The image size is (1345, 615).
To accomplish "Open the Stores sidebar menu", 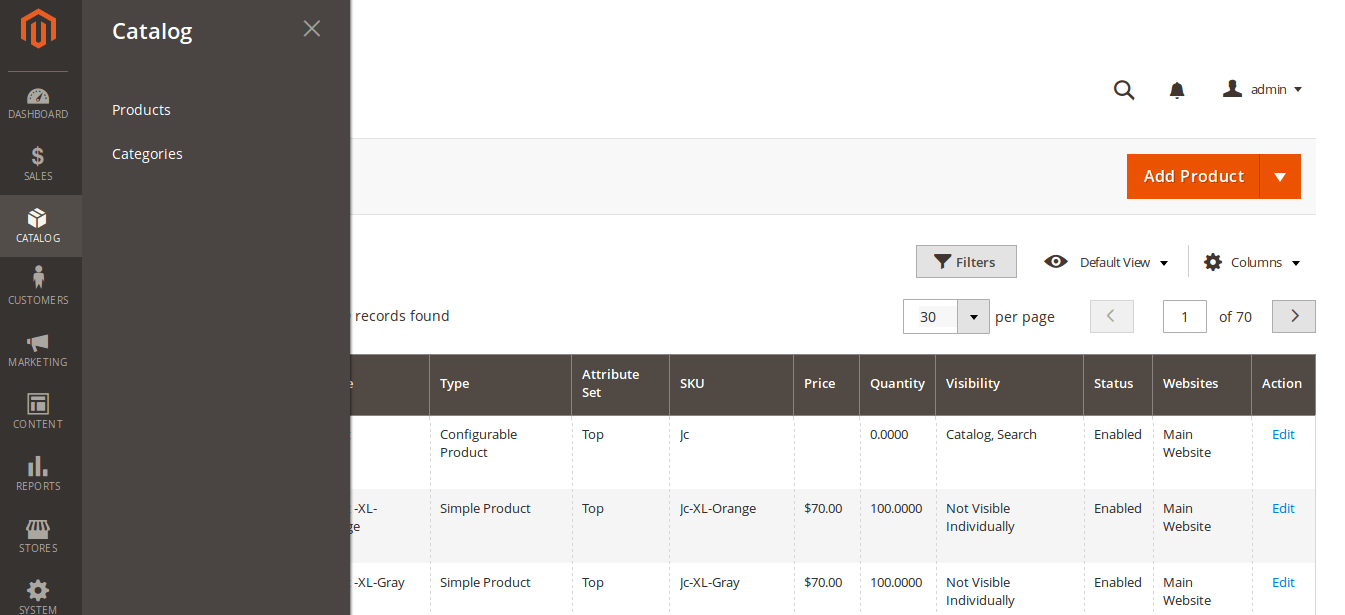I will click(x=38, y=536).
